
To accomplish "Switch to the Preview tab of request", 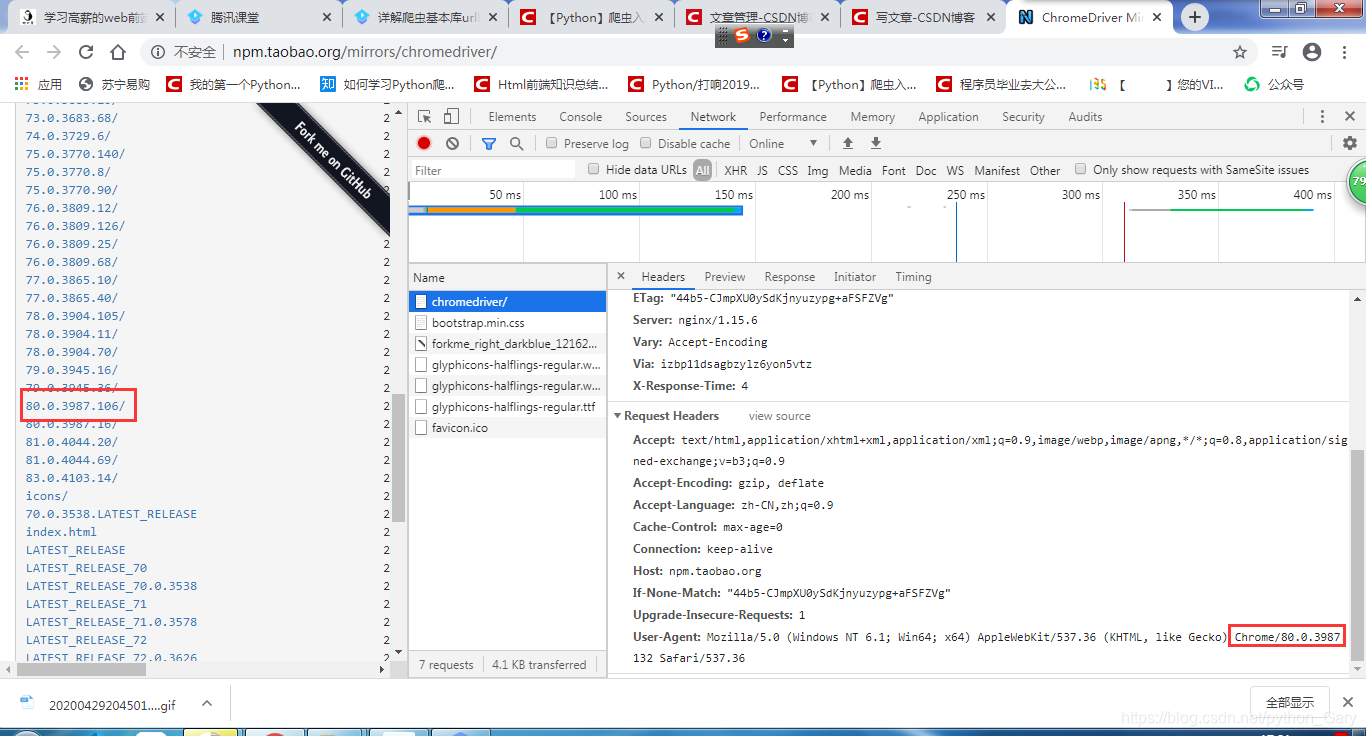I will [x=725, y=277].
